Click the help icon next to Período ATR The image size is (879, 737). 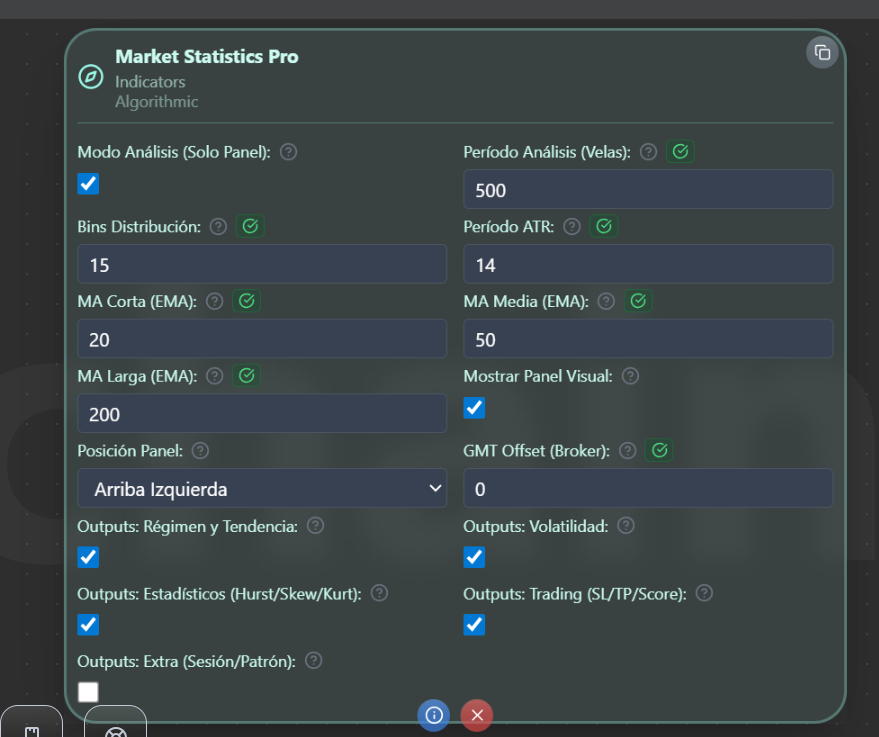tap(572, 227)
